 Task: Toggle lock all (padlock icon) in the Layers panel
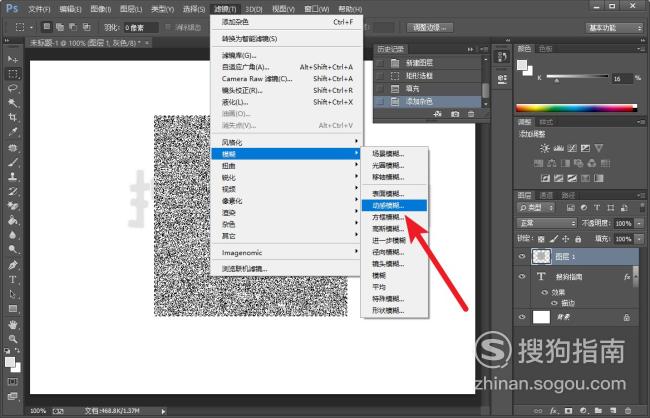(578, 239)
